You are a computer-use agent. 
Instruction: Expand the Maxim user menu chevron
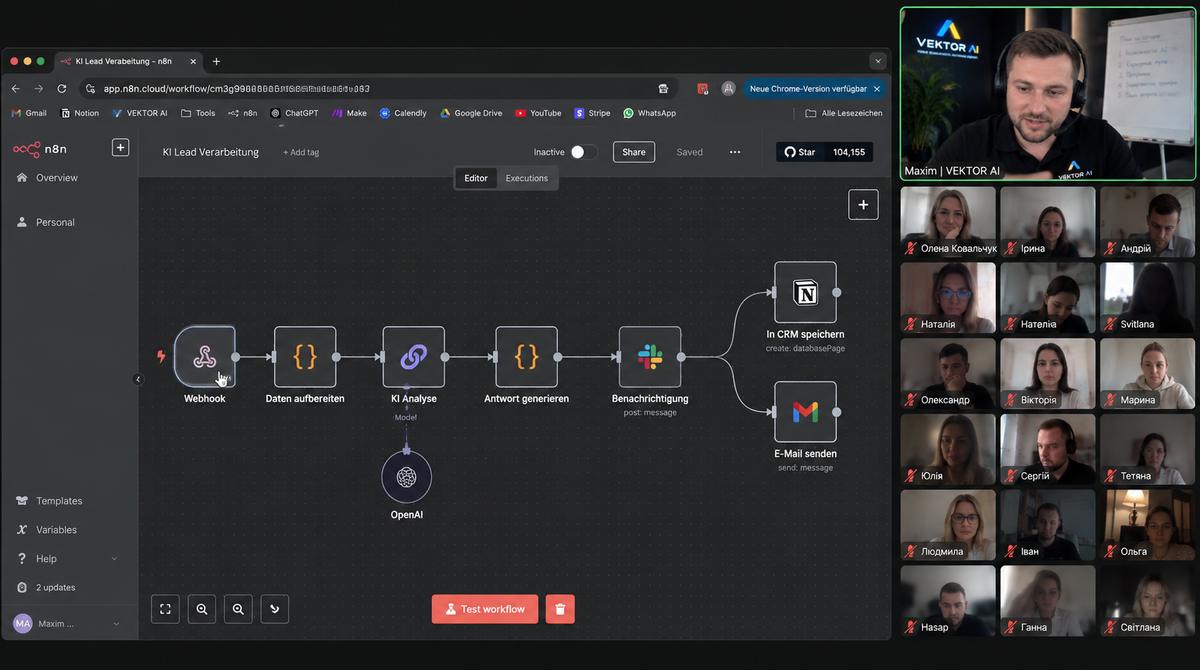pyautogui.click(x=116, y=624)
